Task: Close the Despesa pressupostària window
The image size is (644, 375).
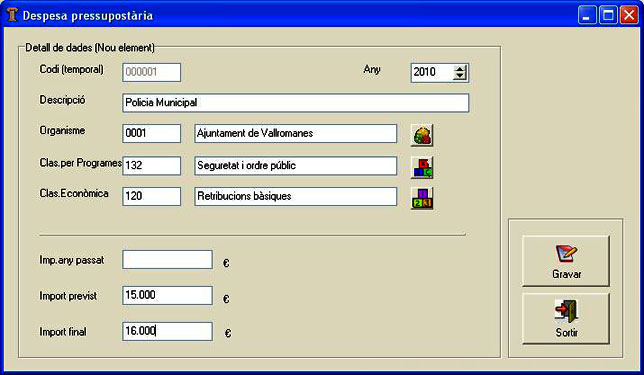Action: point(629,16)
